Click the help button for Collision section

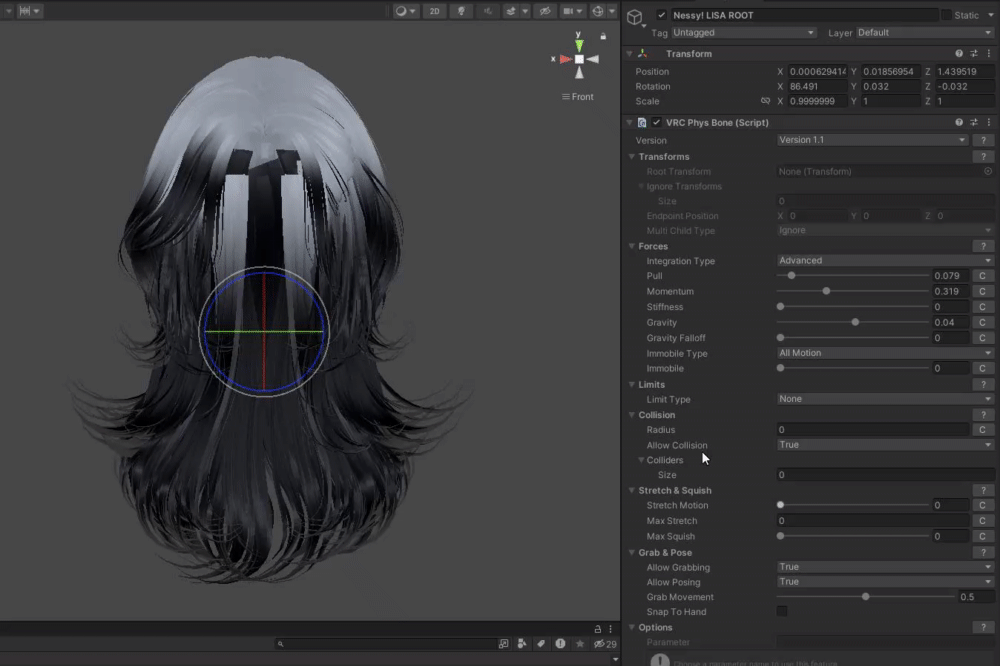982,415
